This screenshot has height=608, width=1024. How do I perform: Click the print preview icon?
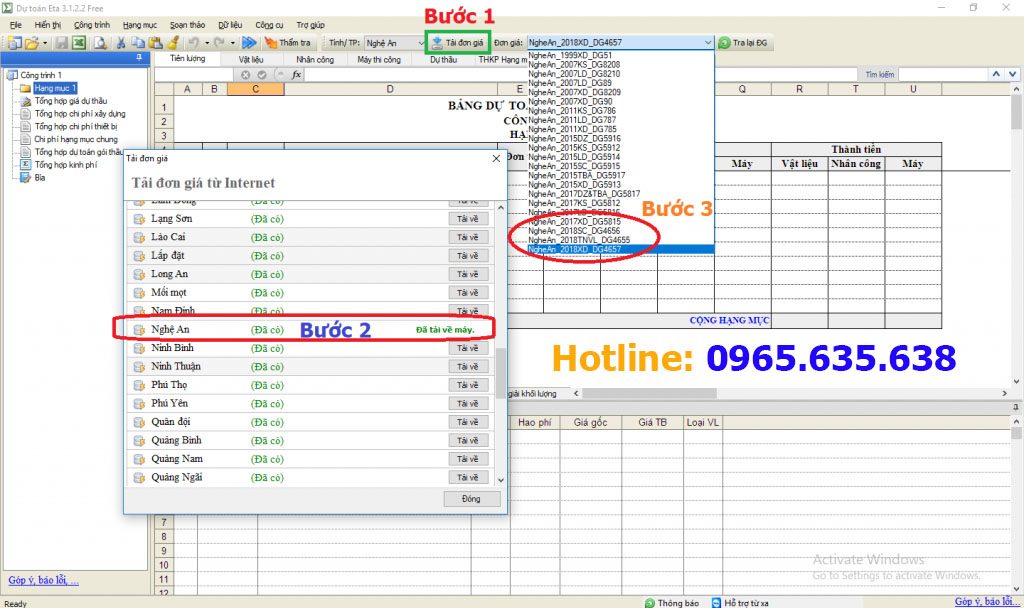click(x=100, y=43)
